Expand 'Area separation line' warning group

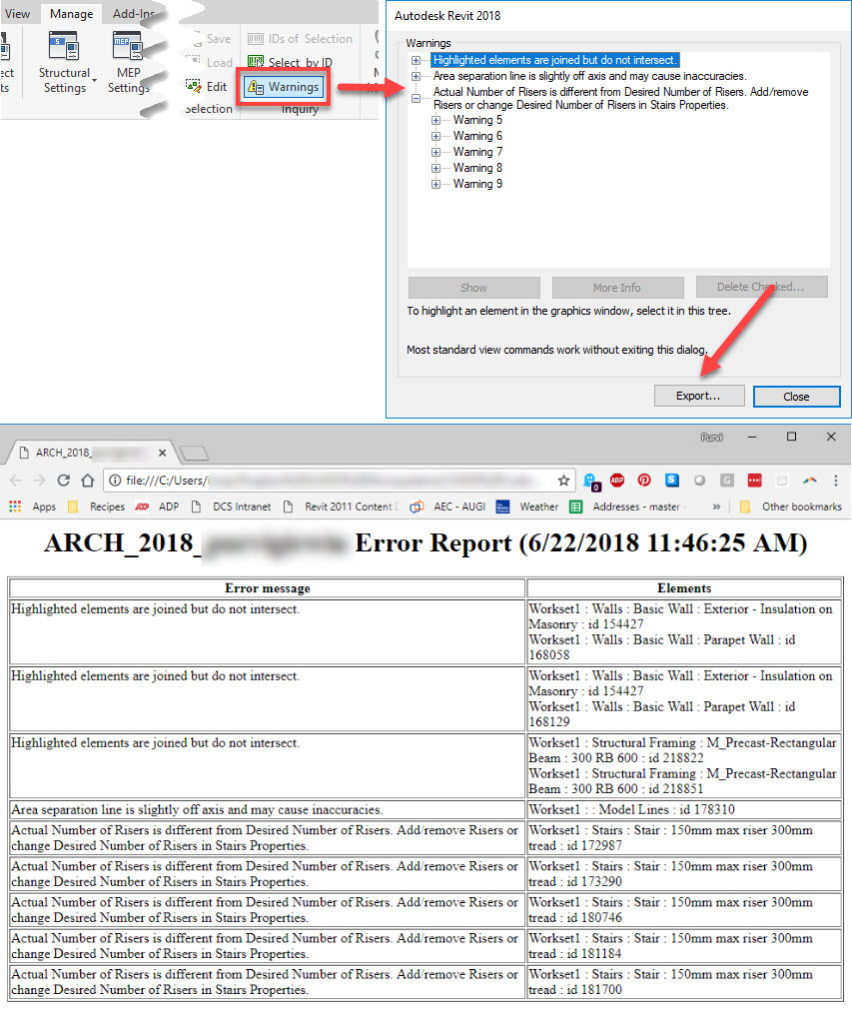coord(416,76)
